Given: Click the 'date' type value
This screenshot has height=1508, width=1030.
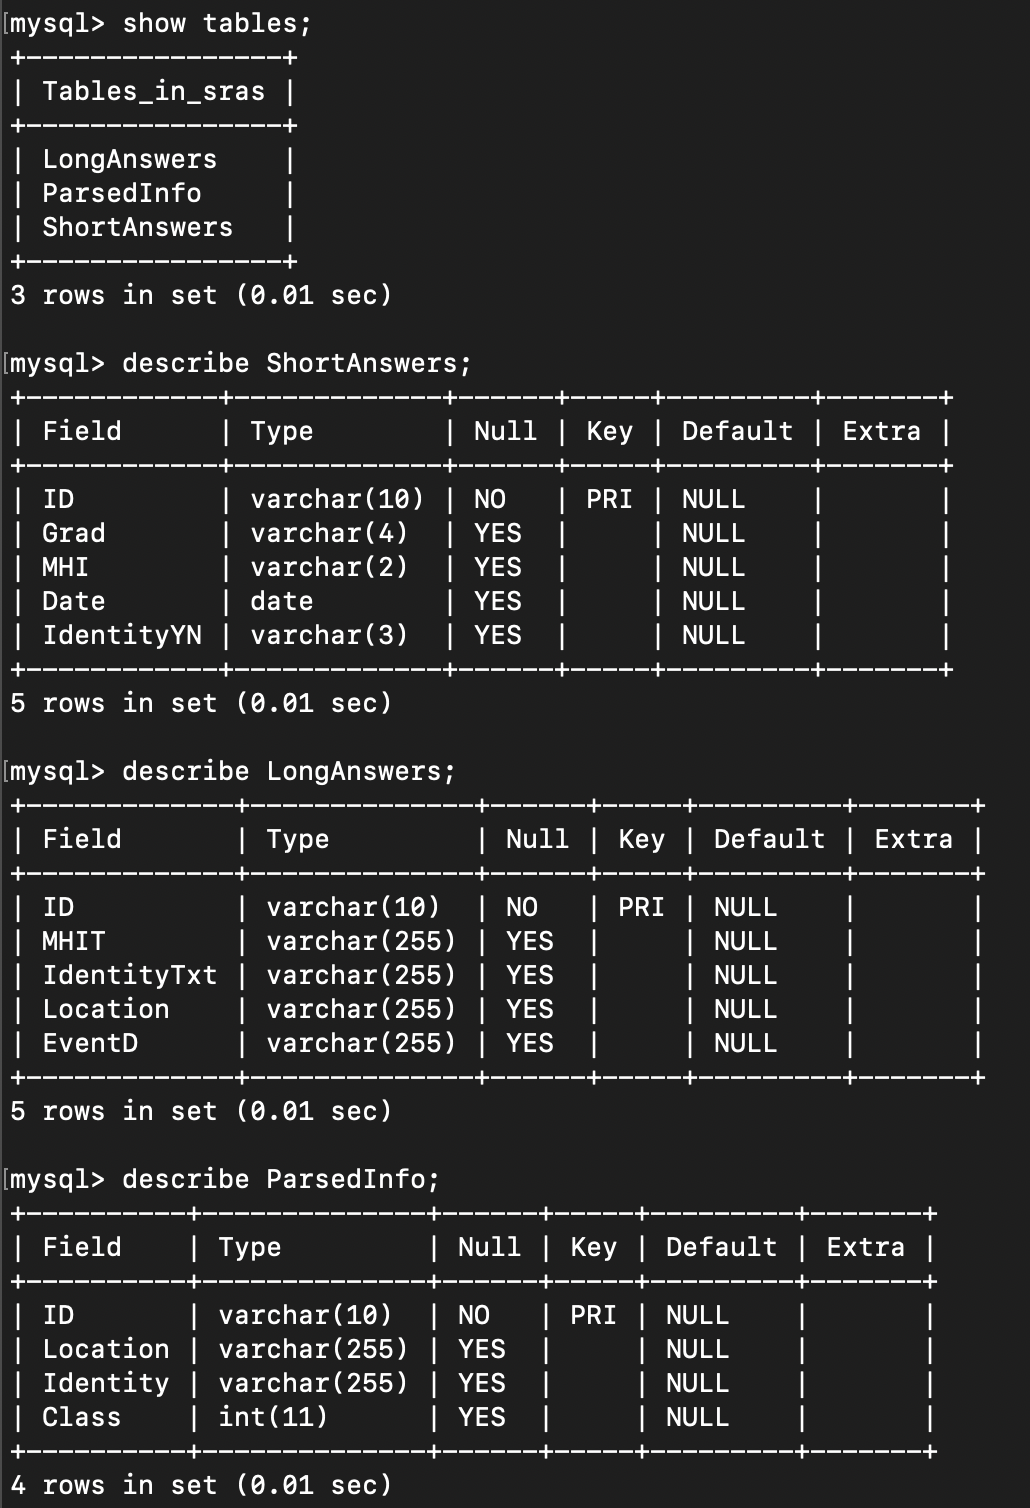Looking at the screenshot, I should coord(282,602).
